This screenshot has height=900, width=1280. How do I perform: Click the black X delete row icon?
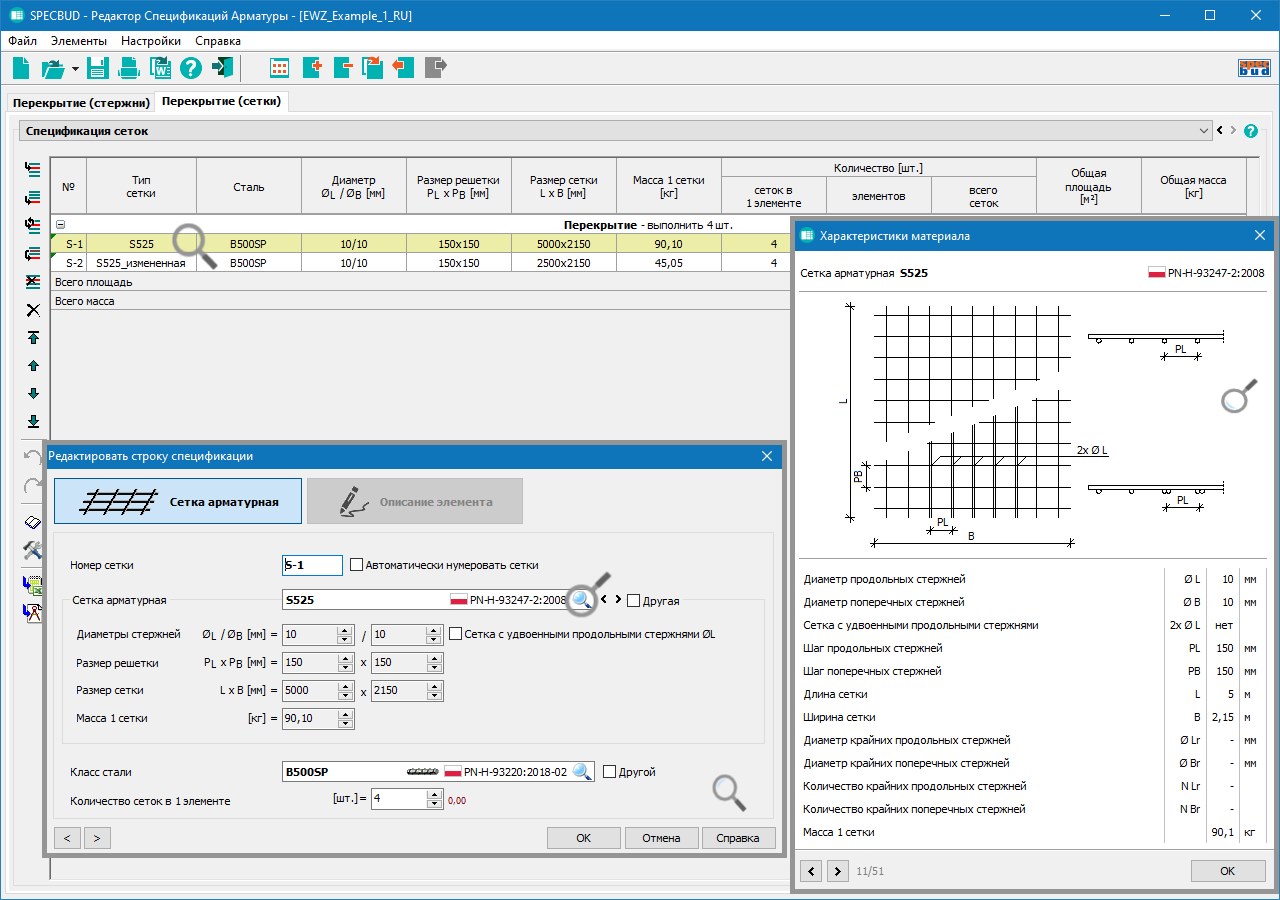[33, 310]
